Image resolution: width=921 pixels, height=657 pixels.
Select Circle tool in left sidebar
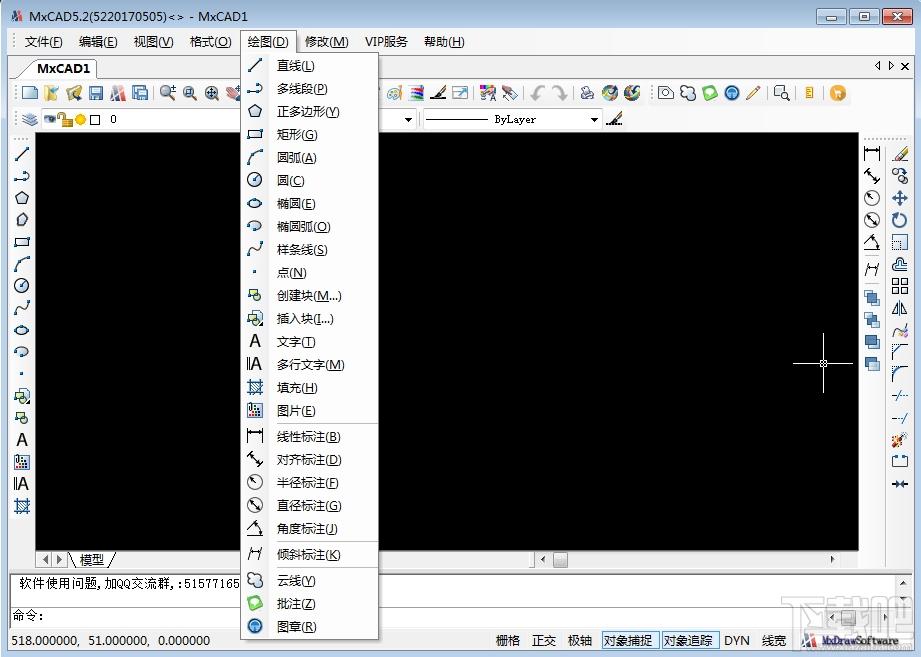click(22, 286)
